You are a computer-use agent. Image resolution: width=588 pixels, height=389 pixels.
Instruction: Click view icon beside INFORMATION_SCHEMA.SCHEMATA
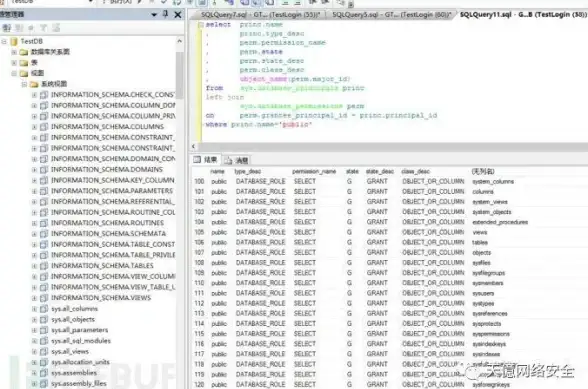click(44, 234)
